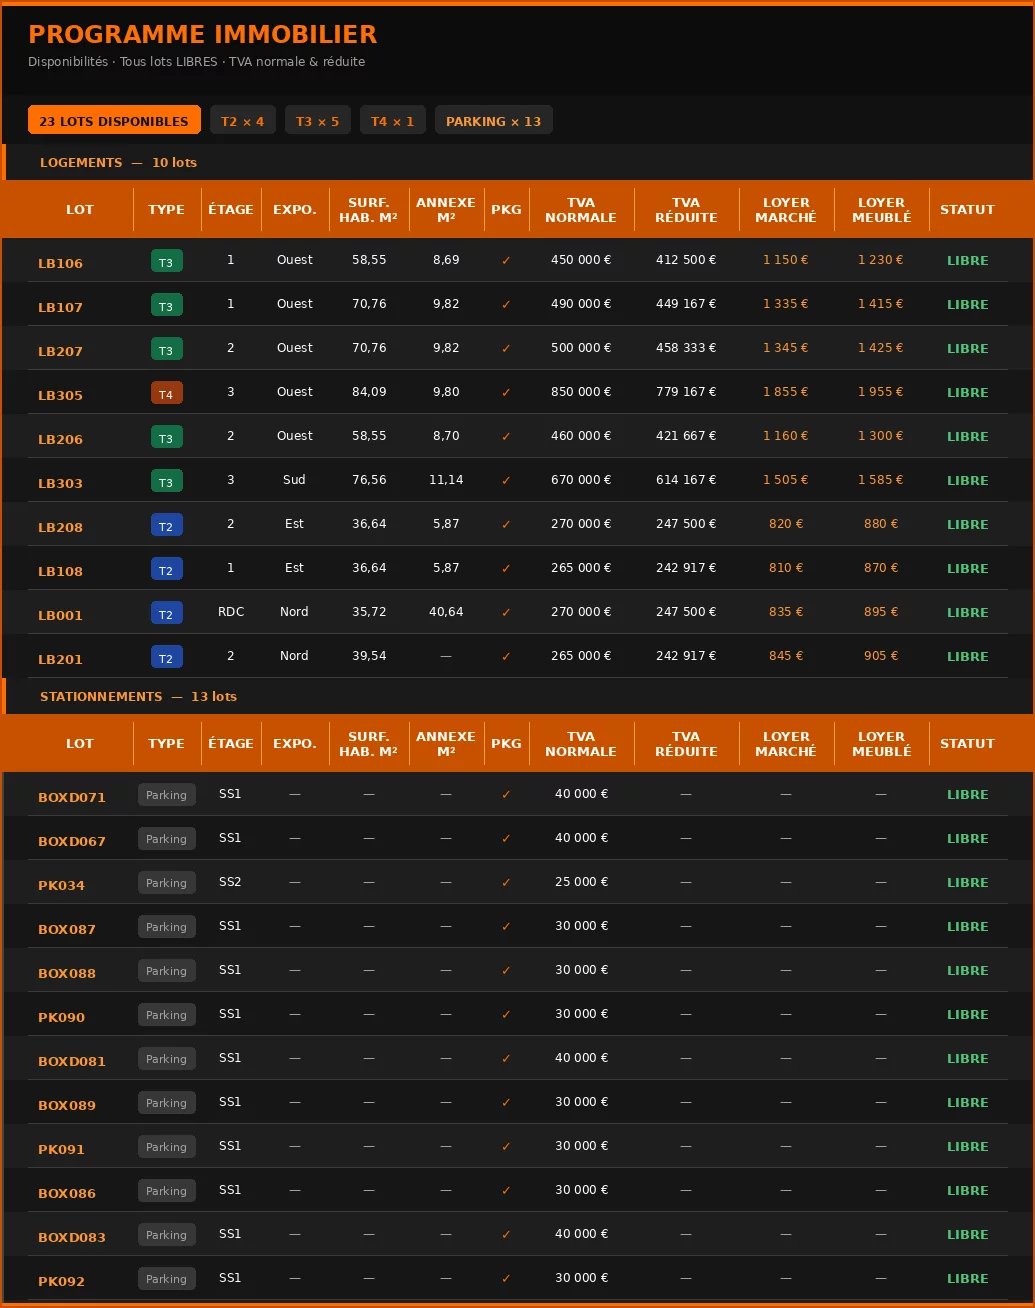Image resolution: width=1035 pixels, height=1308 pixels.
Task: Click the T4 × 1 filter chip
Action: [x=392, y=121]
